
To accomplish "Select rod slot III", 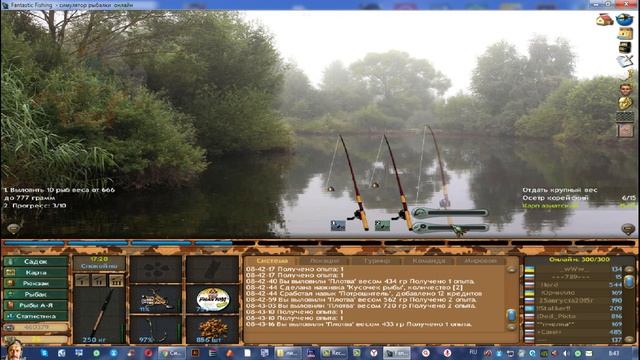I will tap(116, 280).
